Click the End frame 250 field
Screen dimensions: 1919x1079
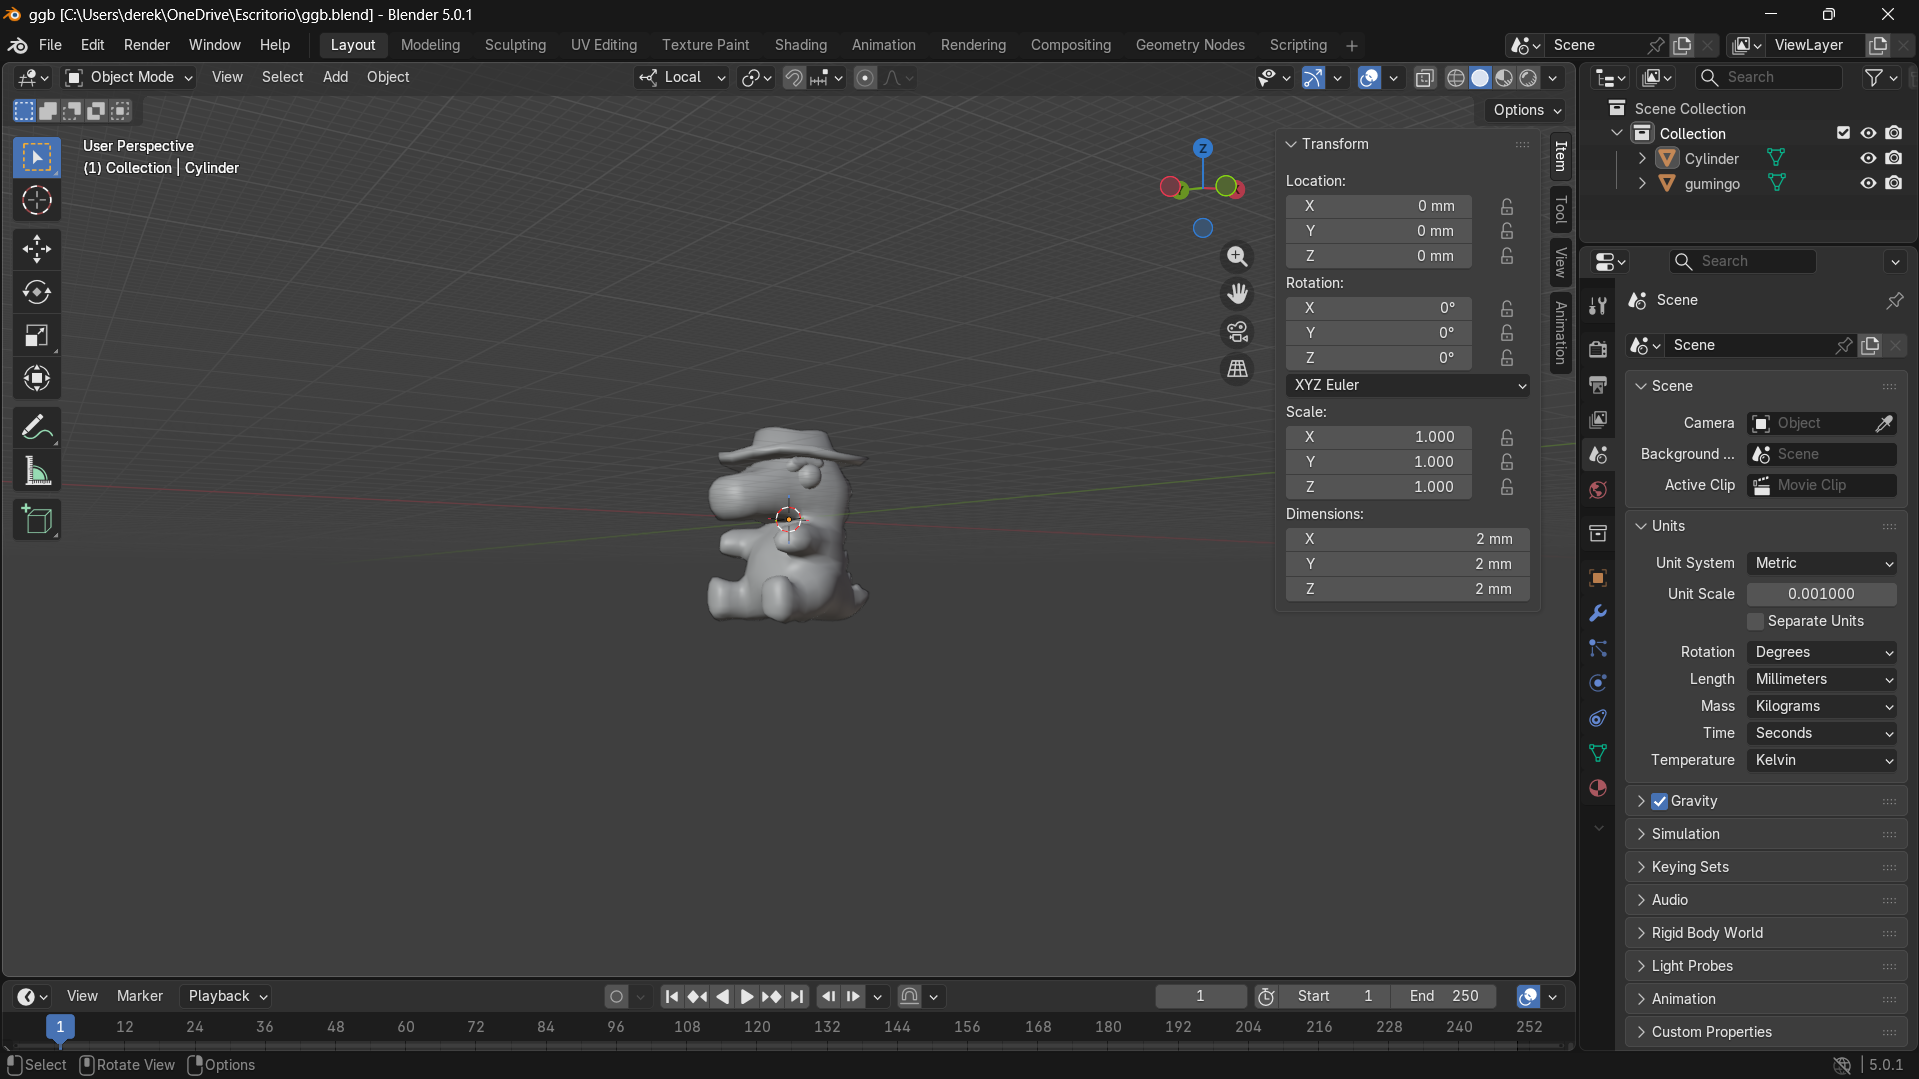tap(1443, 996)
